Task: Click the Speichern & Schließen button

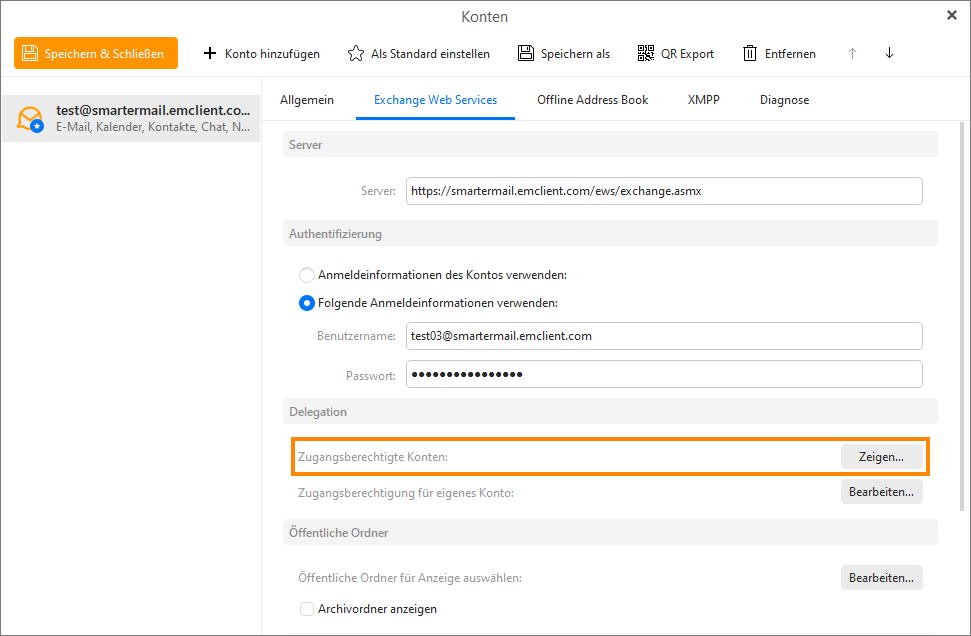Action: click(96, 53)
